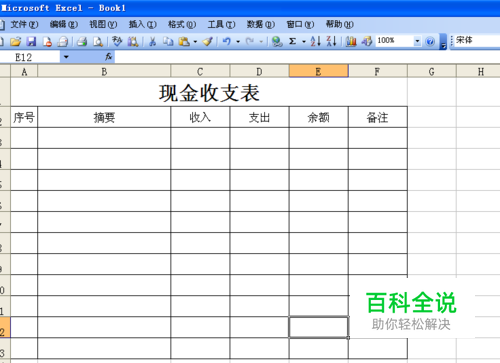
Task: Sort descending with the Z-A icon
Action: click(x=331, y=41)
